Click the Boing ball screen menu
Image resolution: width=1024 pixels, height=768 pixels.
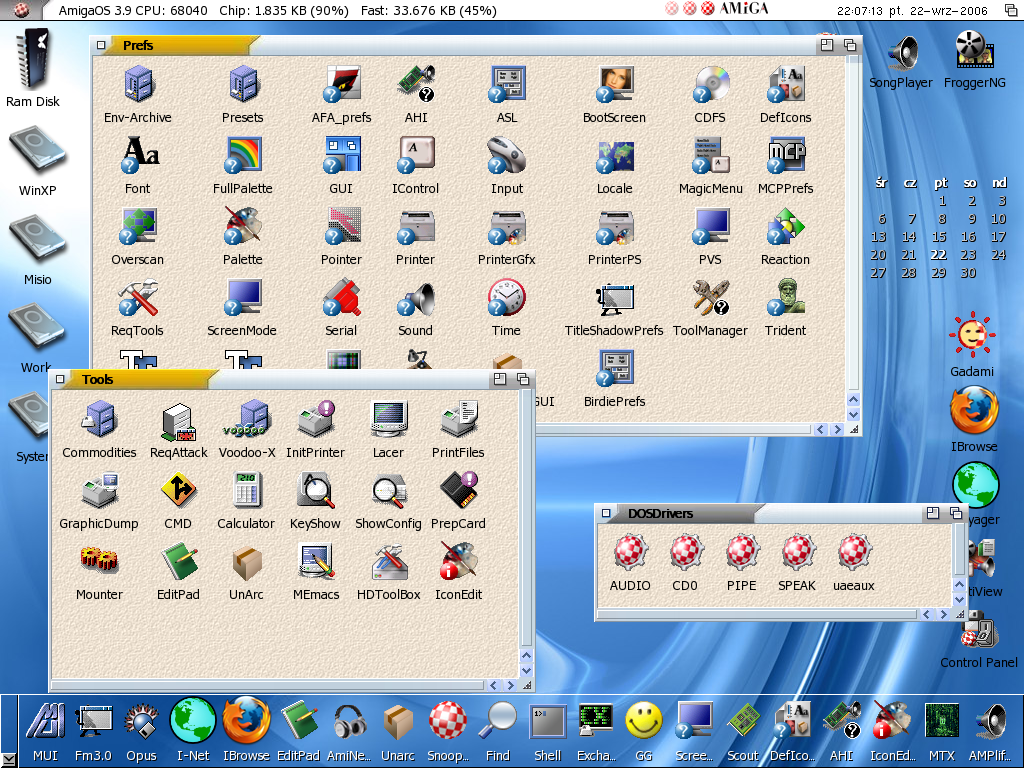22,9
